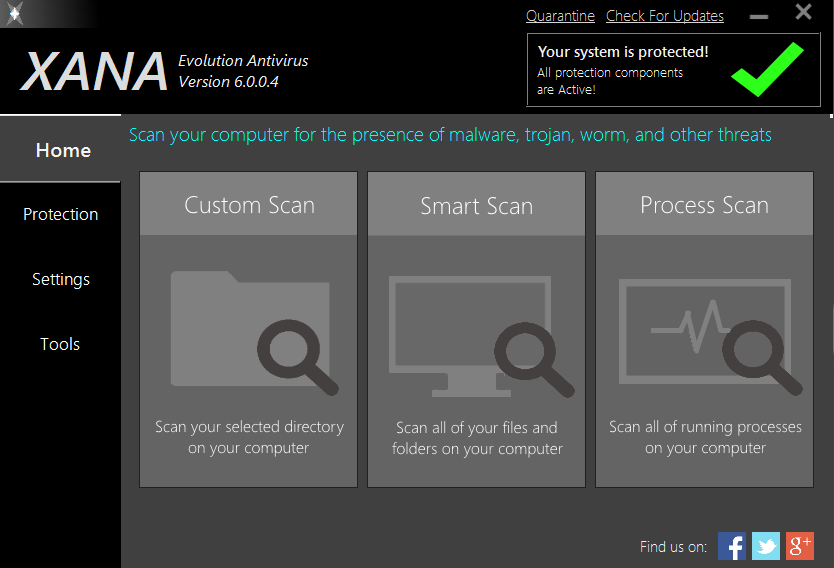Click the star logo in title bar
The height and width of the screenshot is (568, 834).
click(13, 13)
